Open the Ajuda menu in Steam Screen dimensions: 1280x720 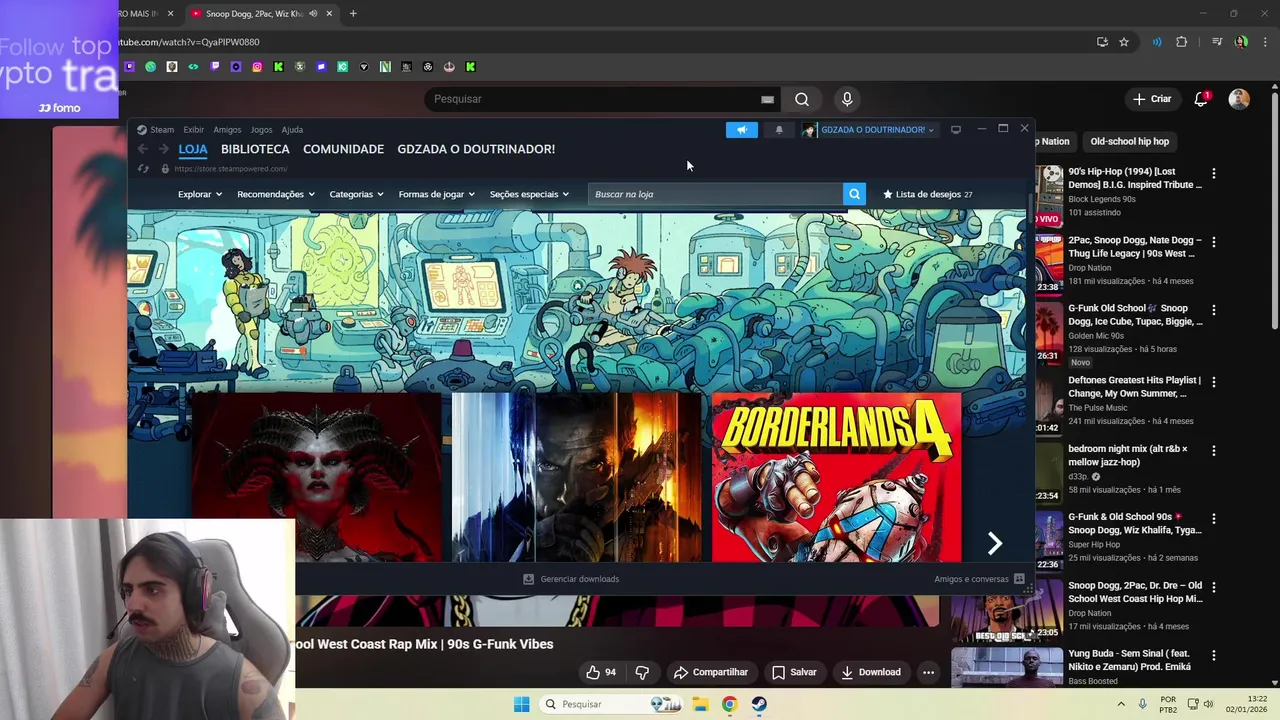click(x=292, y=130)
